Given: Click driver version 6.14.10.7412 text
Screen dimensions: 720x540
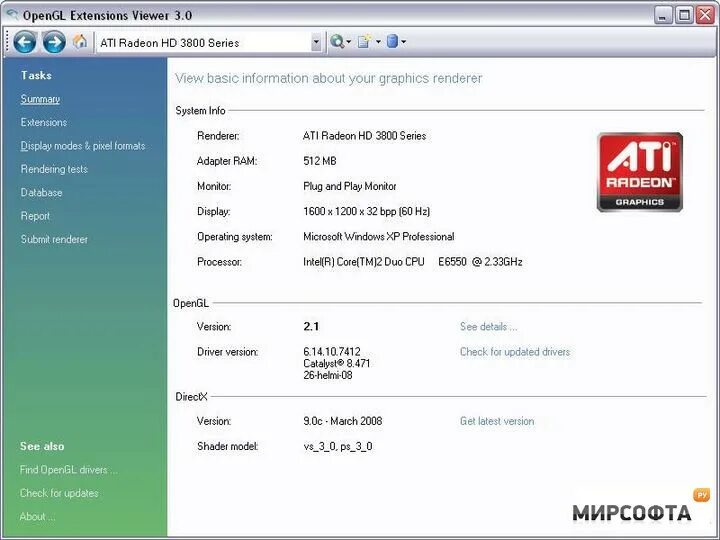Looking at the screenshot, I should click(332, 352).
